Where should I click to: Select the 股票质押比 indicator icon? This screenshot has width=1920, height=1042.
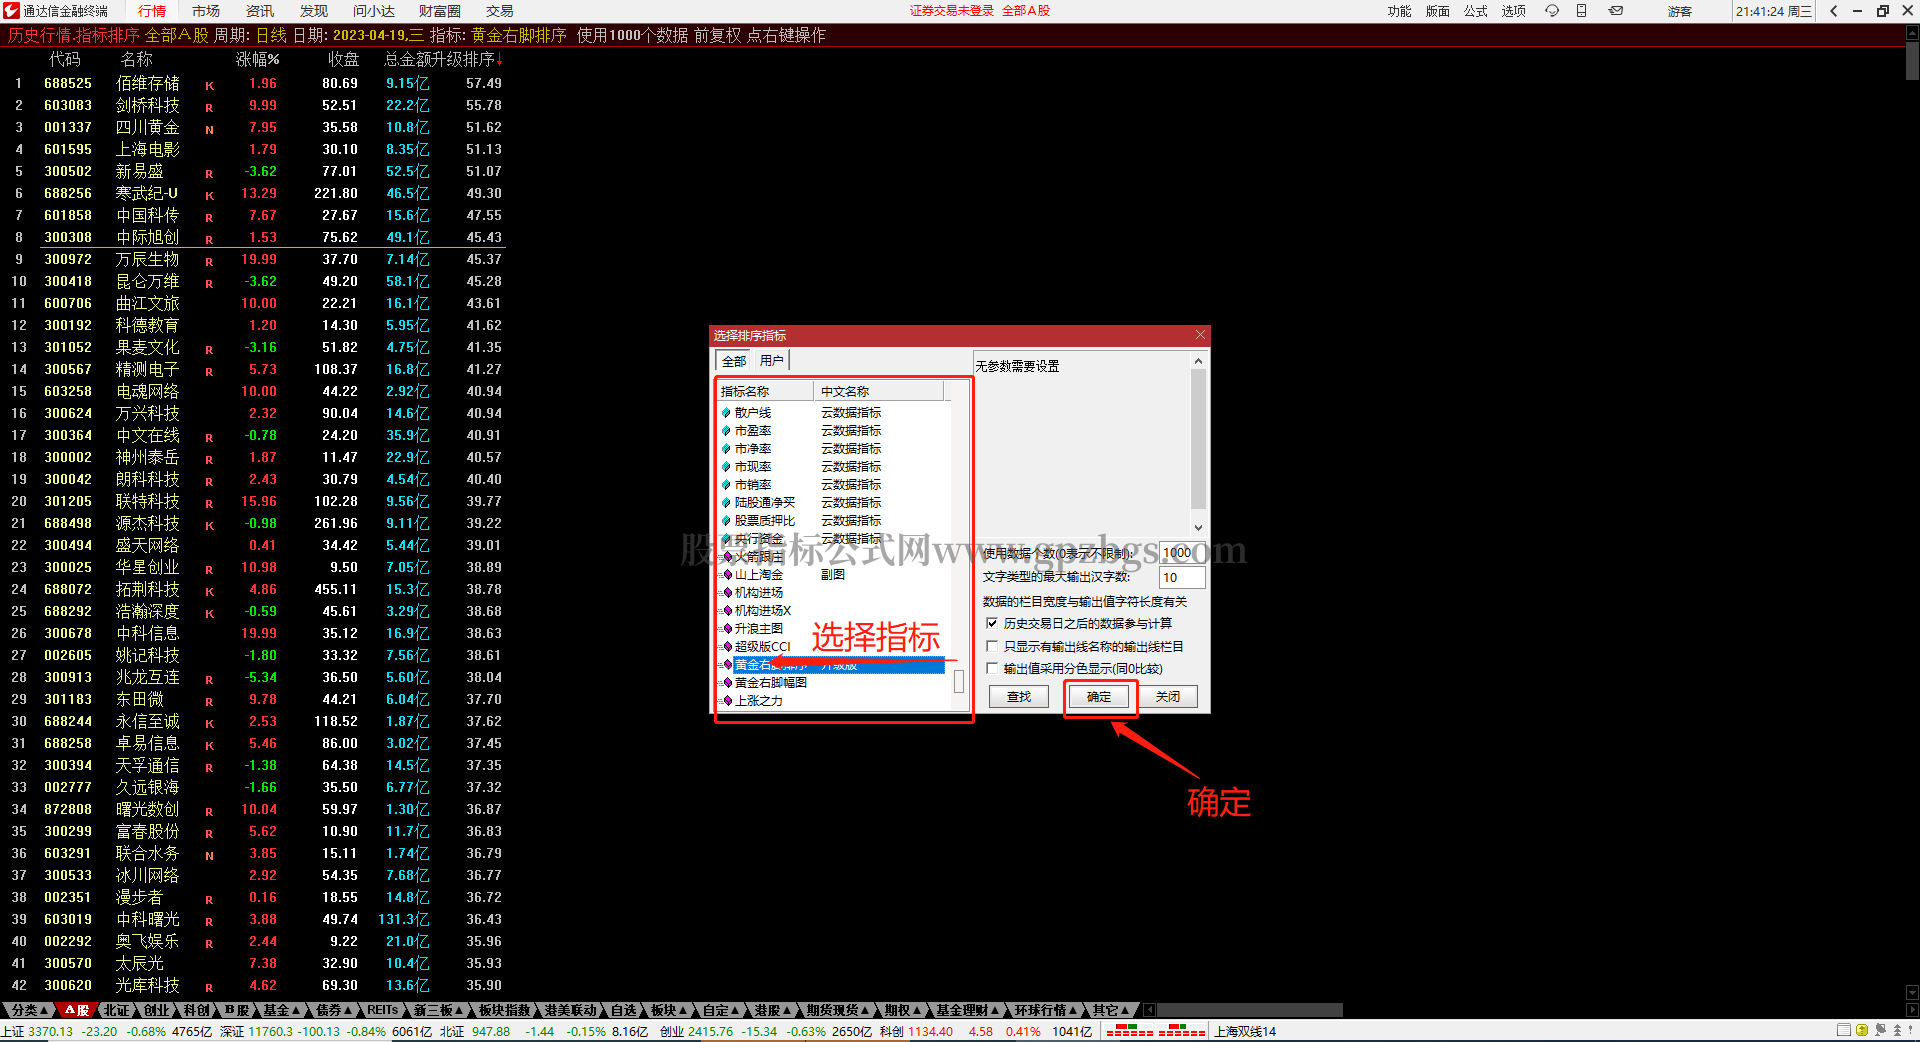[x=727, y=521]
